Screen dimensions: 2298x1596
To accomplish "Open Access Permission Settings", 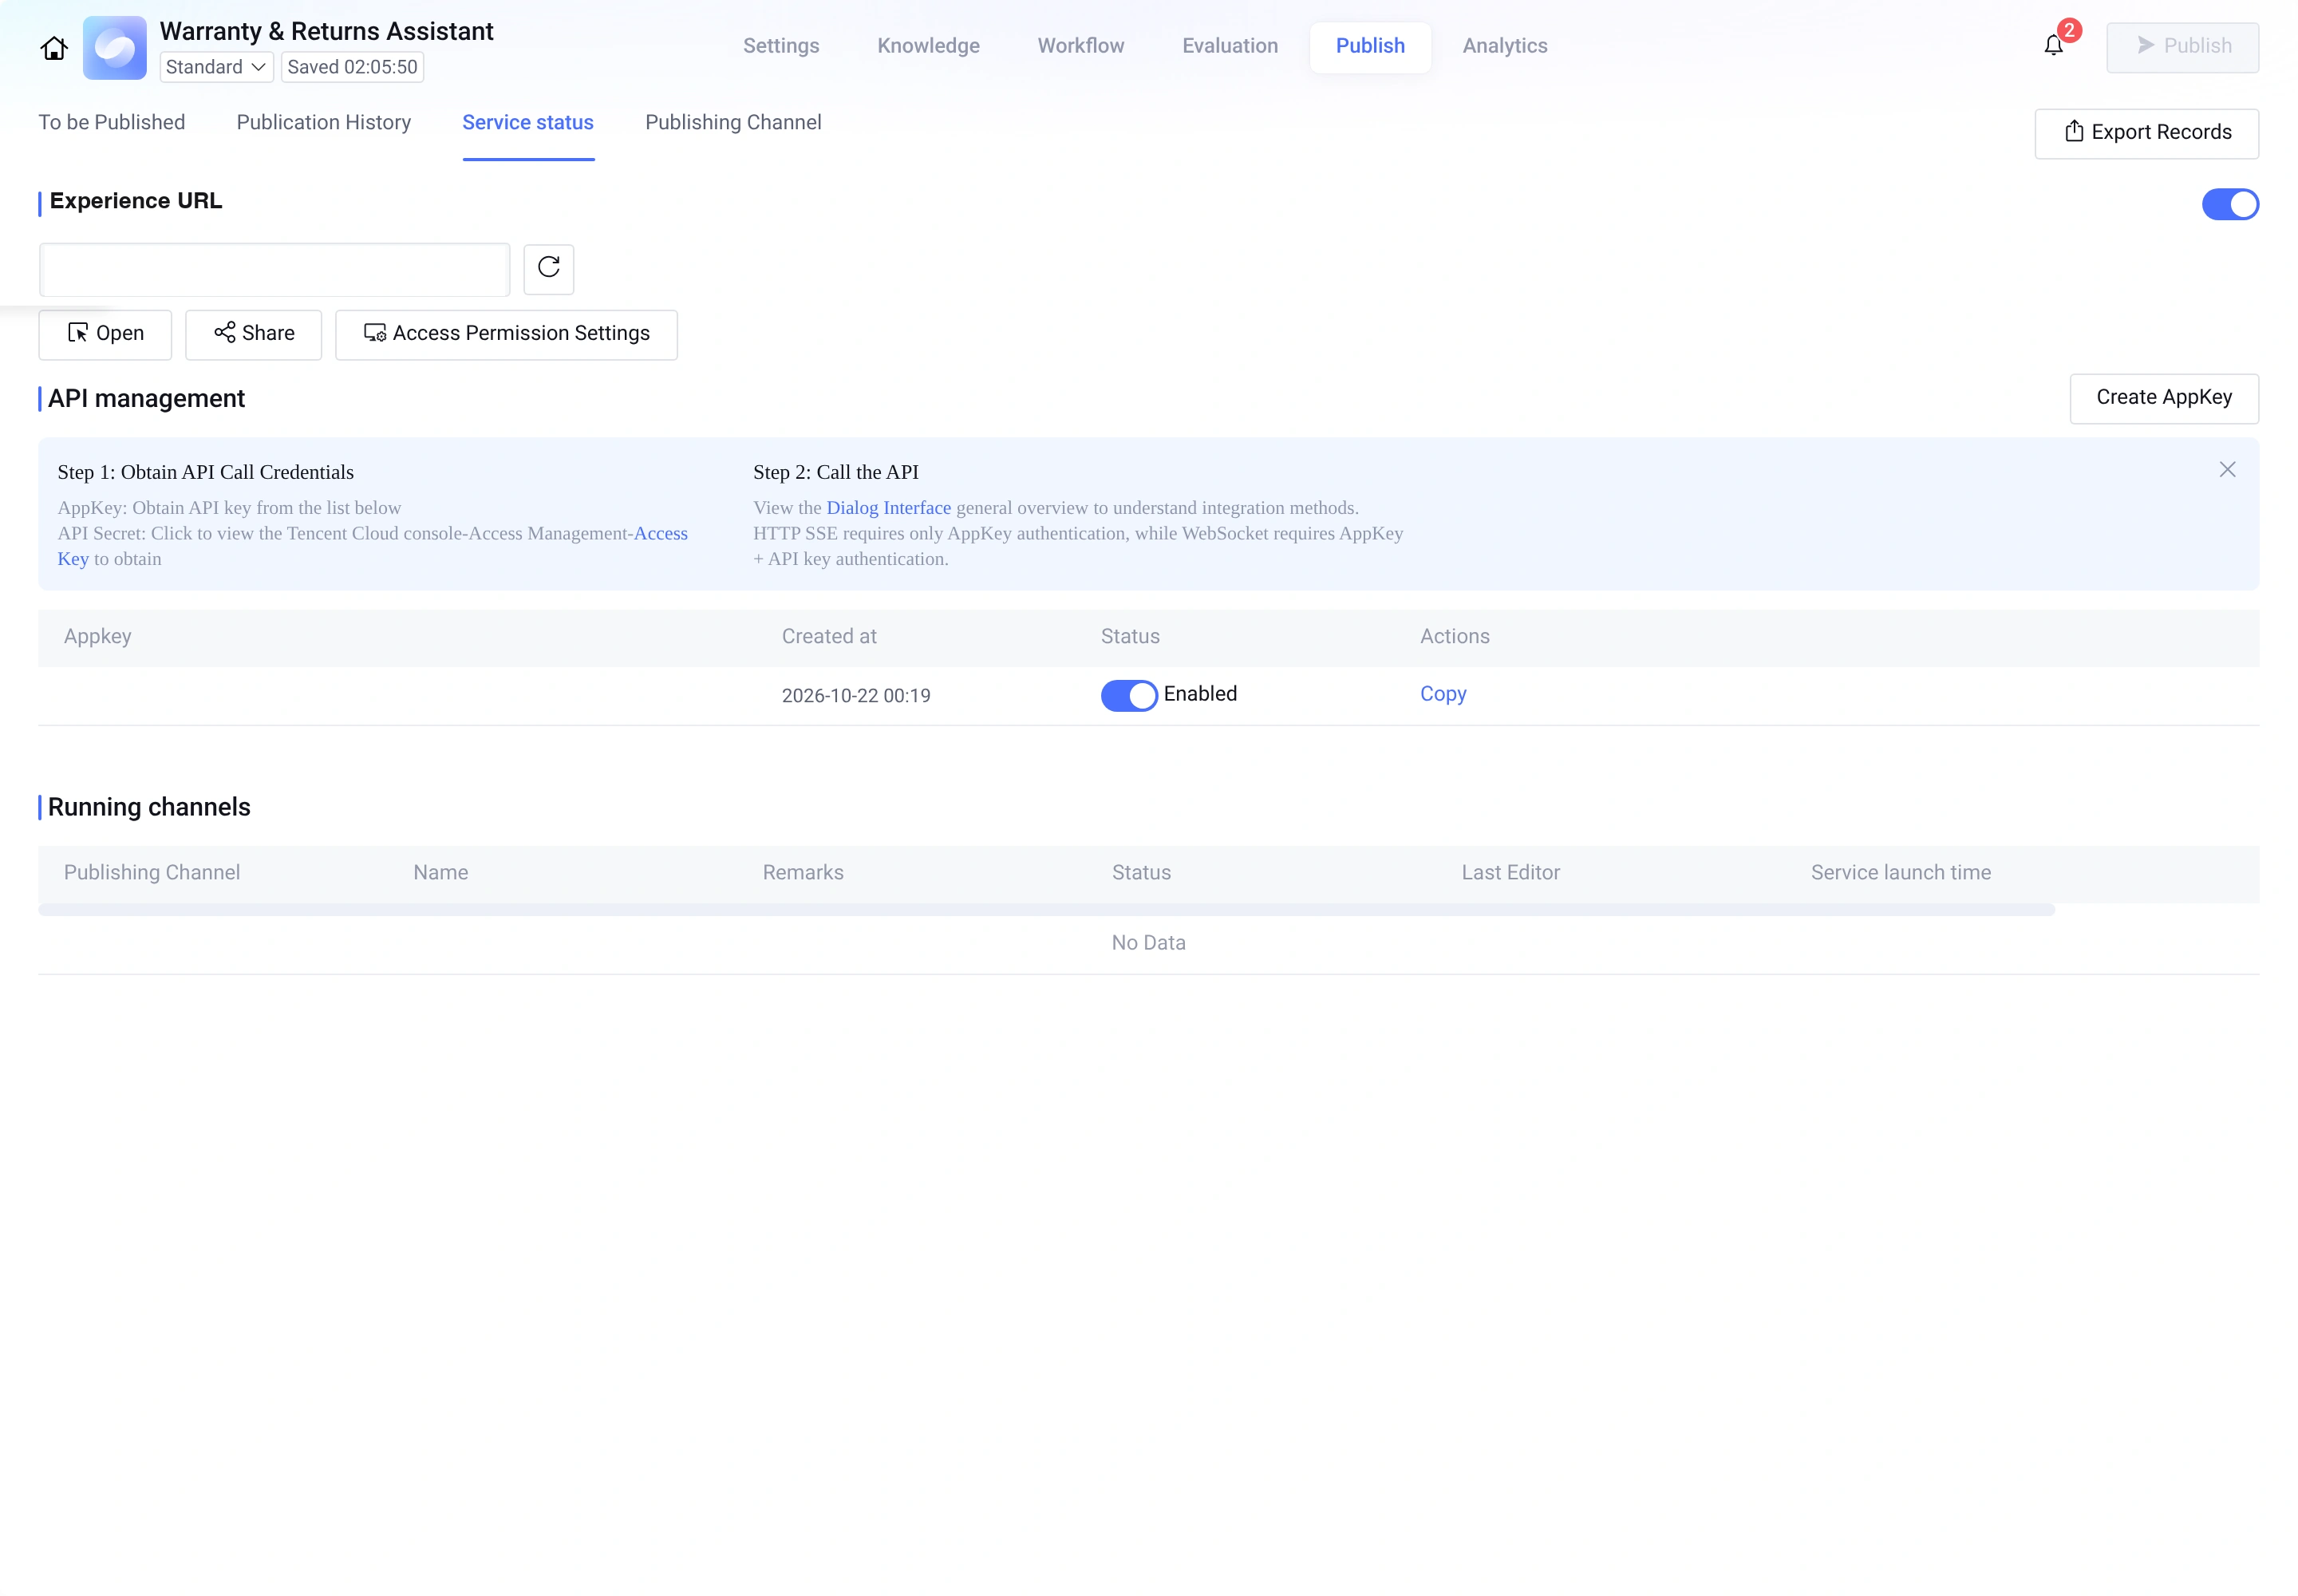I will [506, 334].
